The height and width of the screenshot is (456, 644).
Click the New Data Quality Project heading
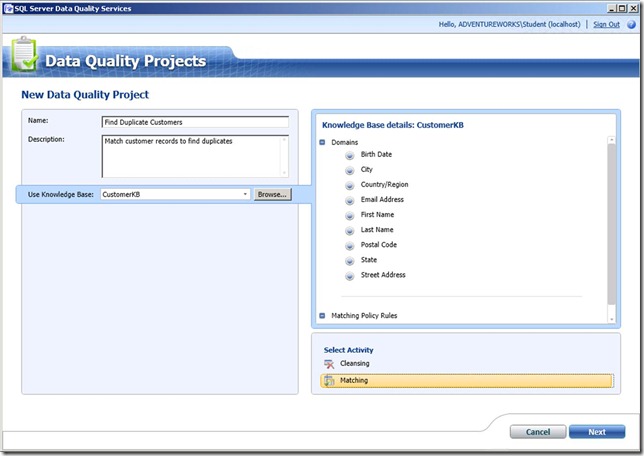tap(85, 94)
